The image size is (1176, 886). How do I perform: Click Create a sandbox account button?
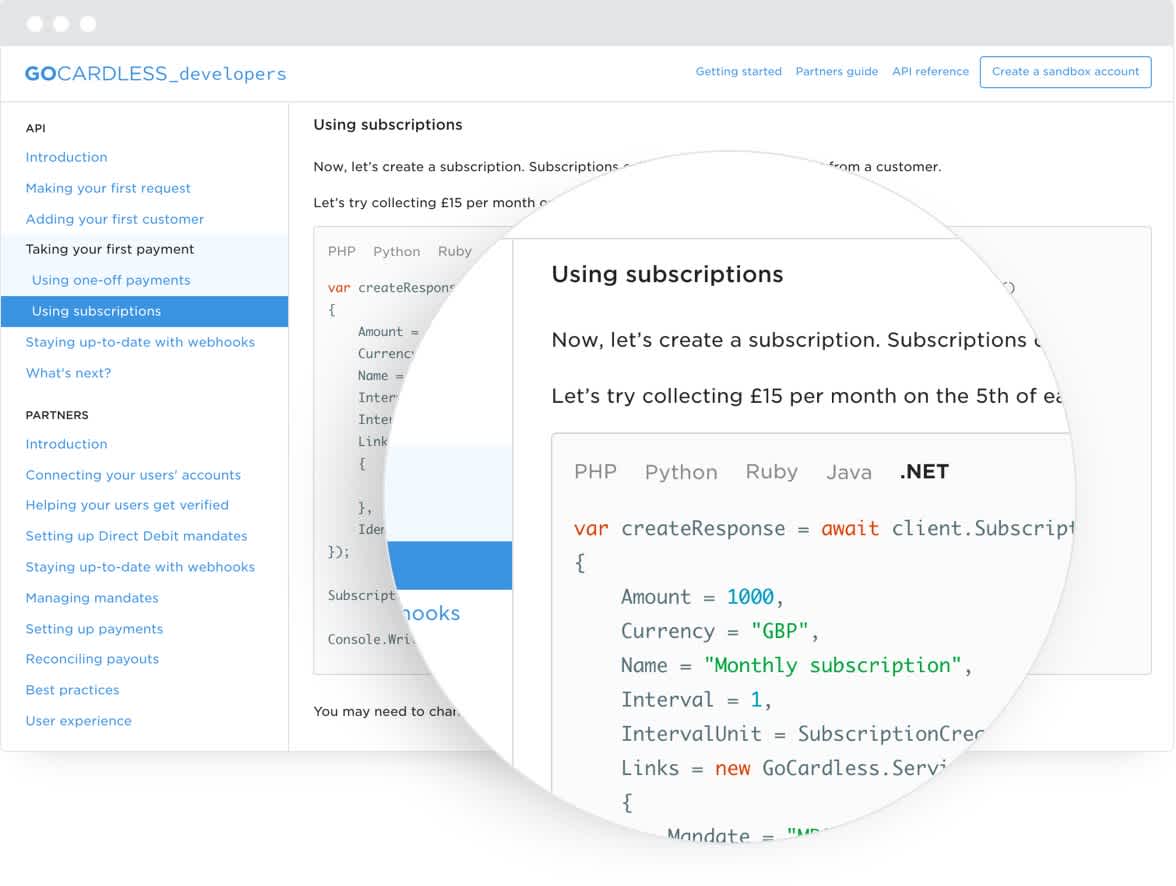pos(1065,72)
